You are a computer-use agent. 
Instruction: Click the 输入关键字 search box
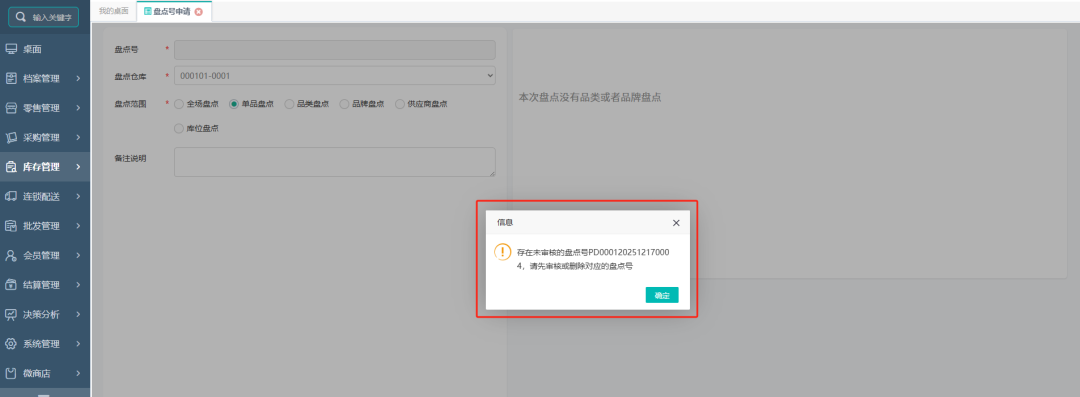[43, 17]
